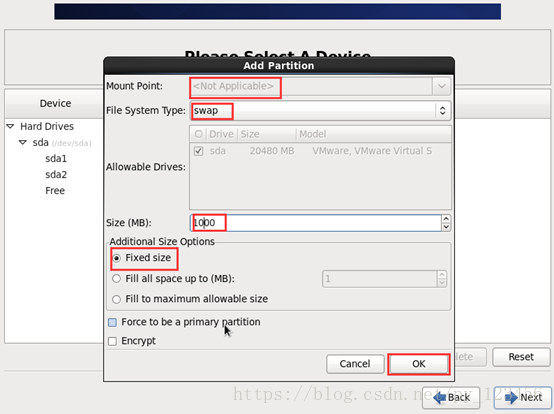This screenshot has height=414, width=554.
Task: Click the blue Next arrow icon
Action: (x=511, y=398)
